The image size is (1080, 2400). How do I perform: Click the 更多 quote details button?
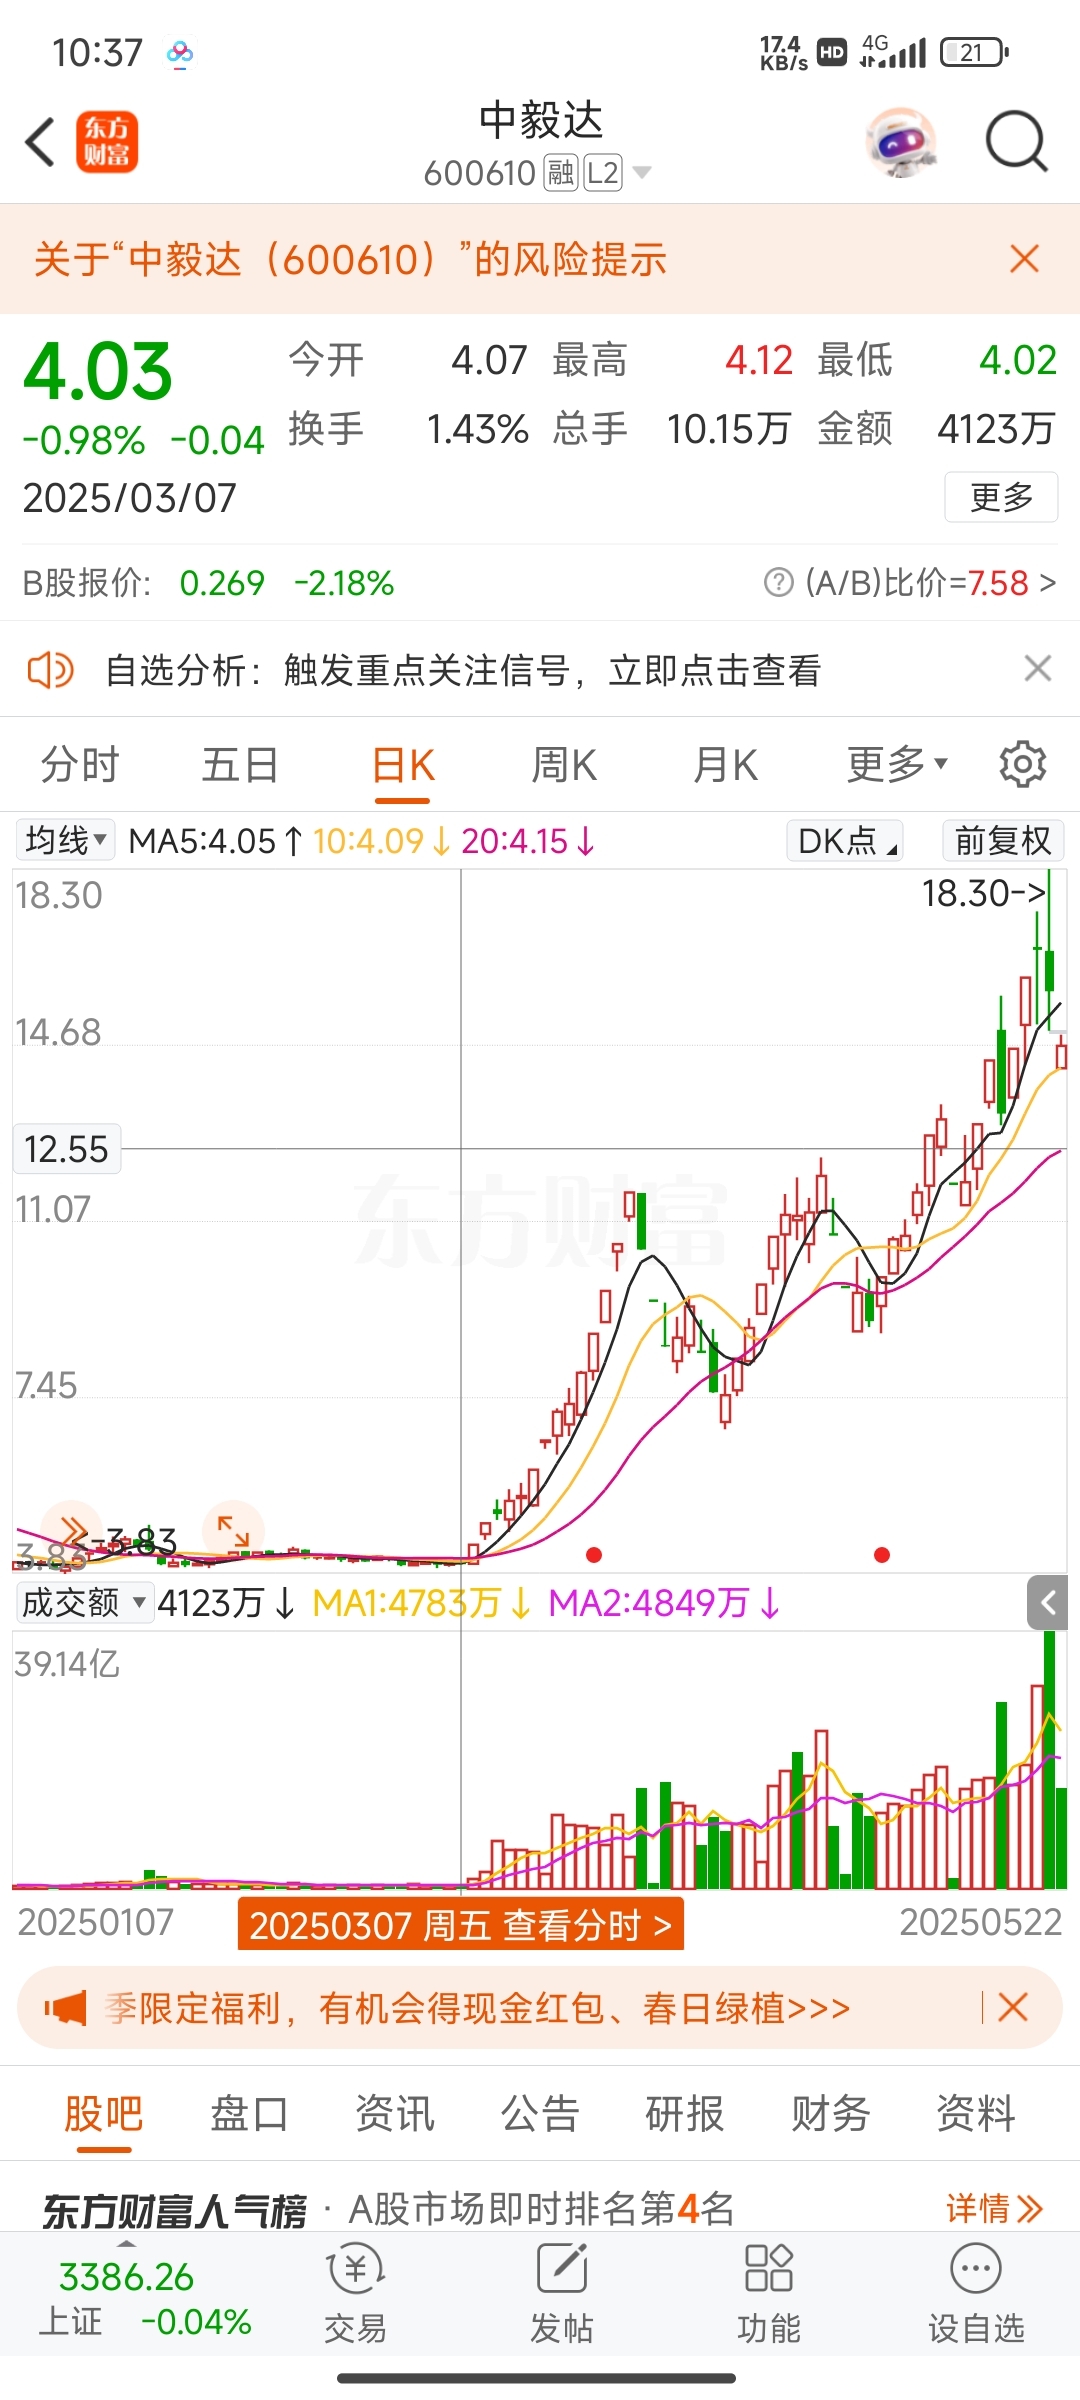pyautogui.click(x=1001, y=497)
